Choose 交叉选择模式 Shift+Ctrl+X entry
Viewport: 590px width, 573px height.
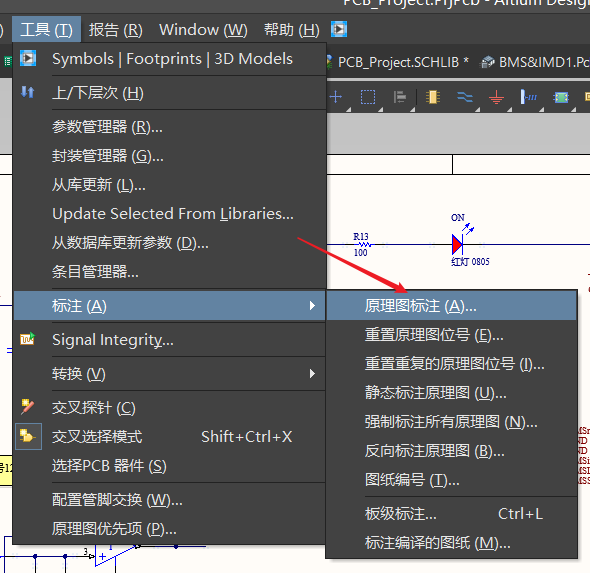[x=170, y=437]
